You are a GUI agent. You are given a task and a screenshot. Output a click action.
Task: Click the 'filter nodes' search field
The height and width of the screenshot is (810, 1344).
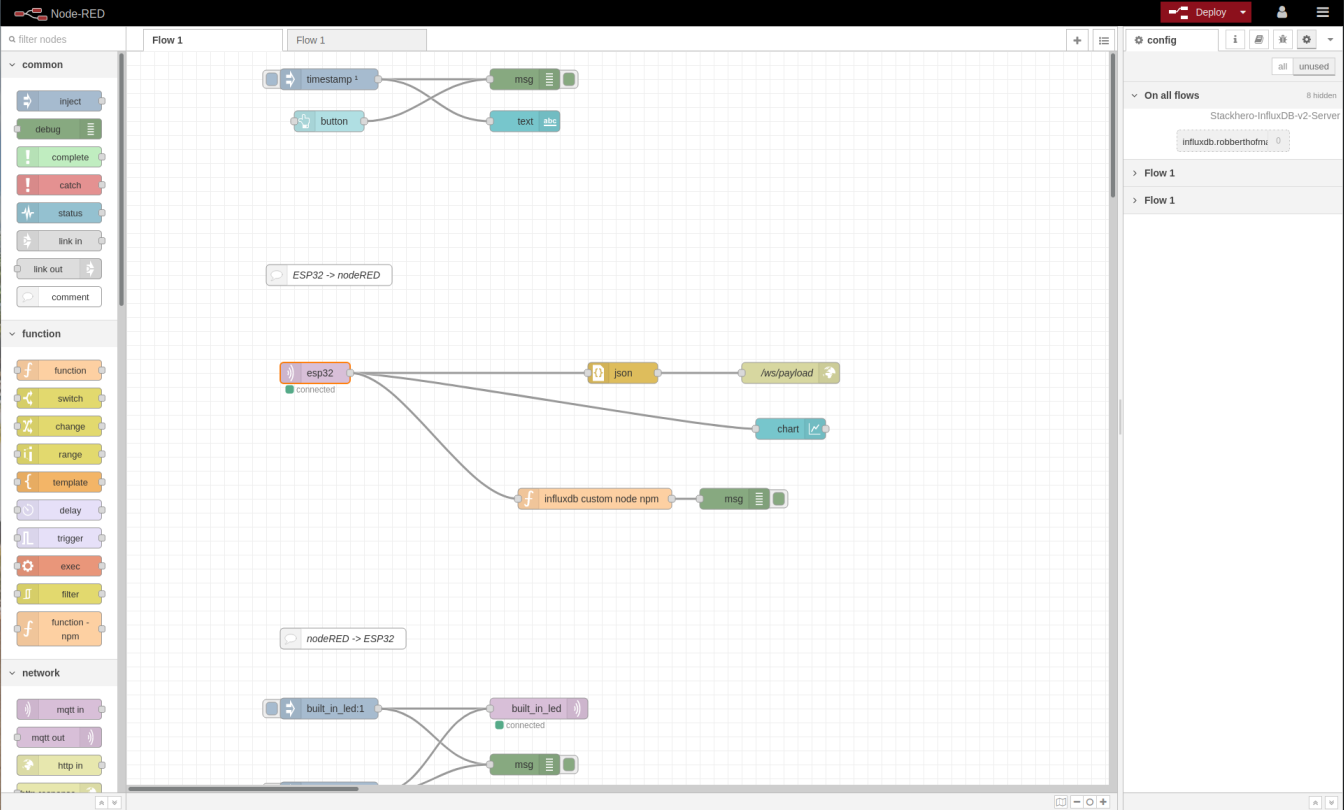(x=60, y=38)
